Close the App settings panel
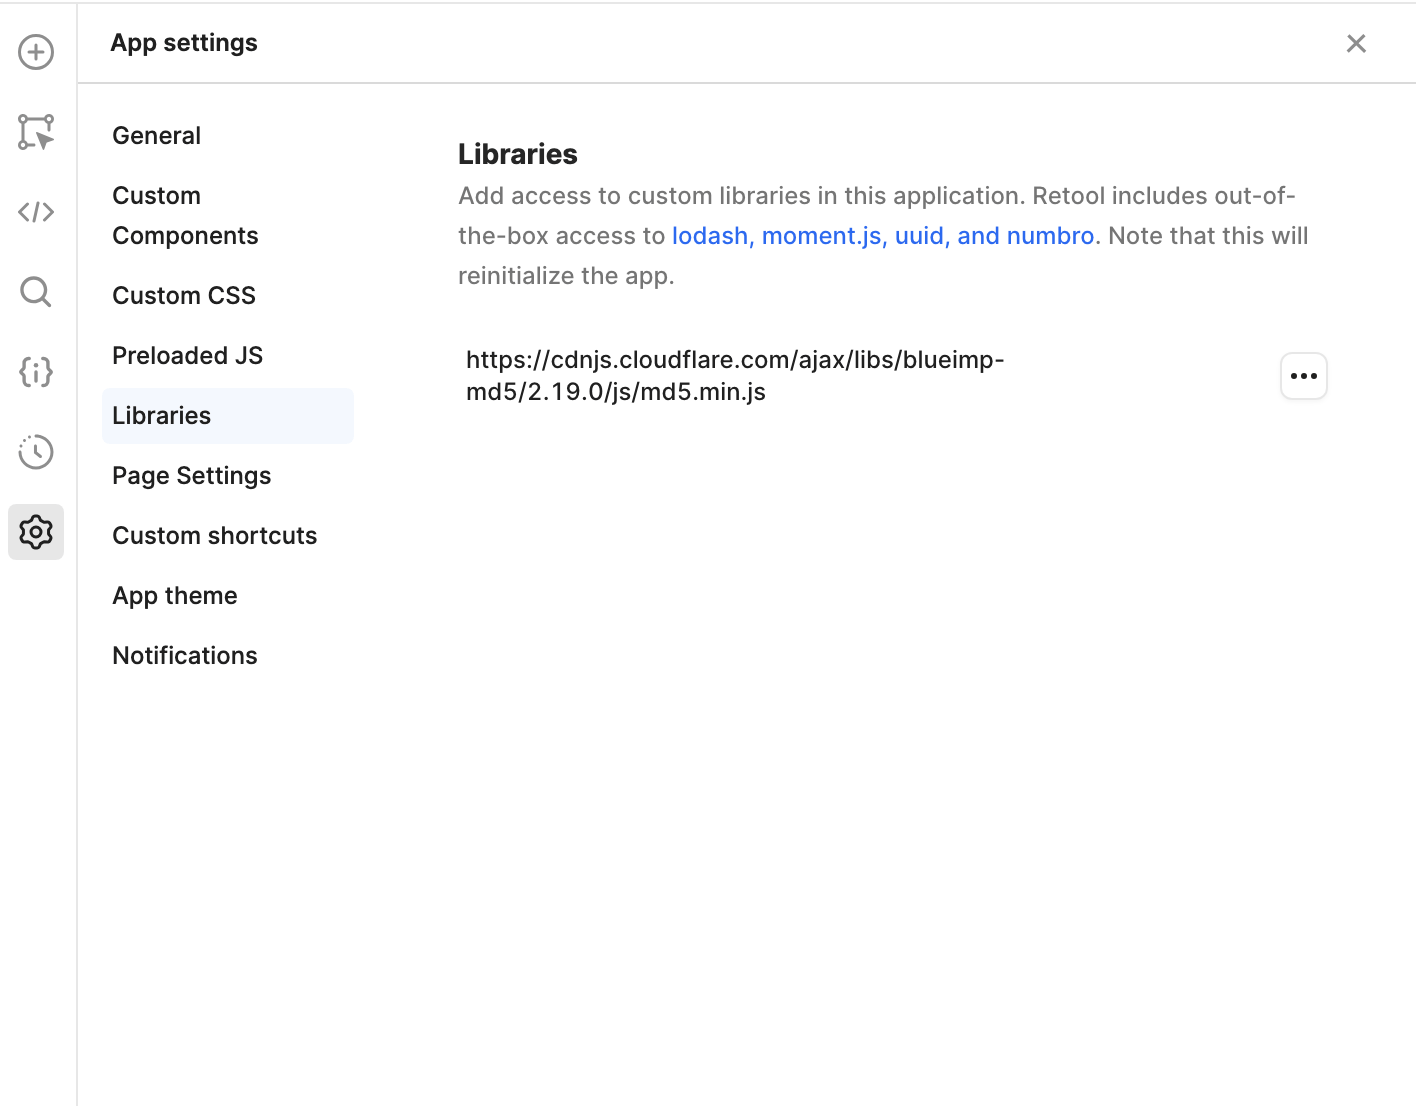 coord(1356,43)
